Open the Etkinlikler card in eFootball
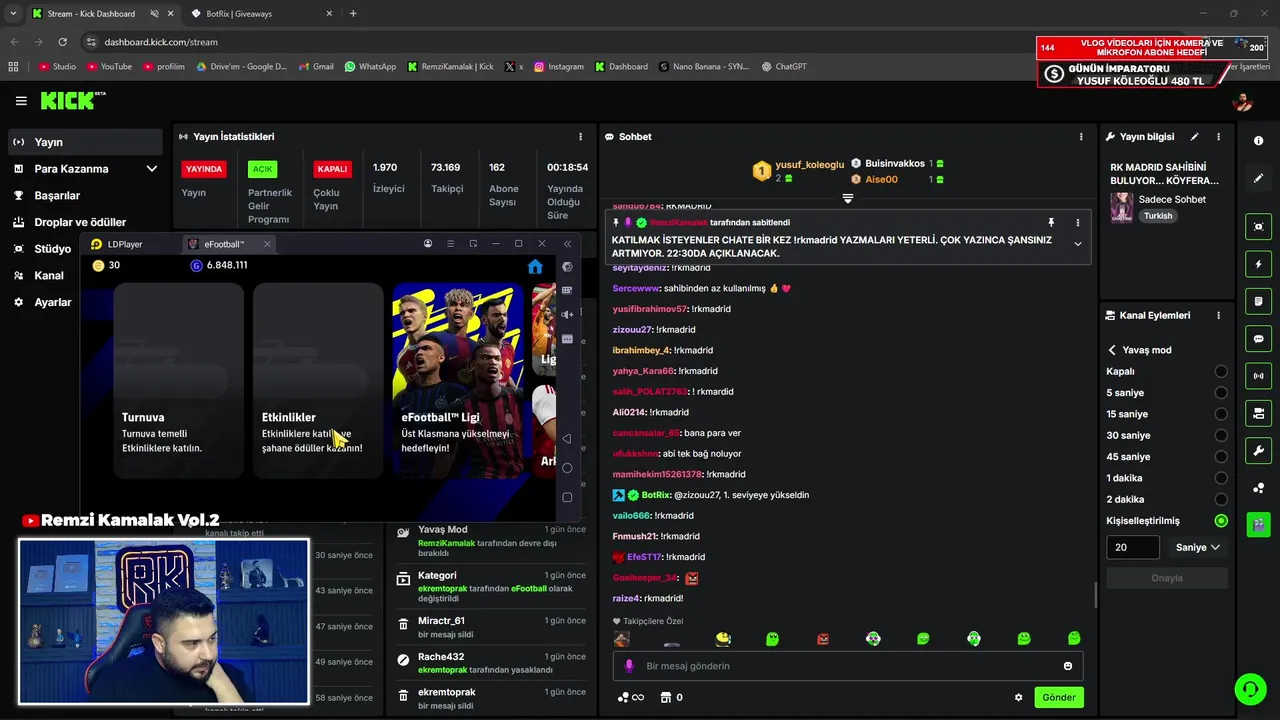This screenshot has width=1280, height=720. pyautogui.click(x=318, y=380)
